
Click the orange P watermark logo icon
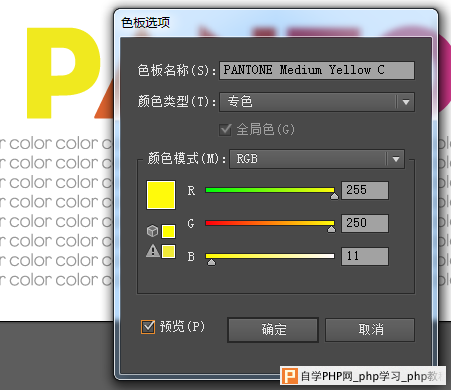pyautogui.click(x=289, y=376)
